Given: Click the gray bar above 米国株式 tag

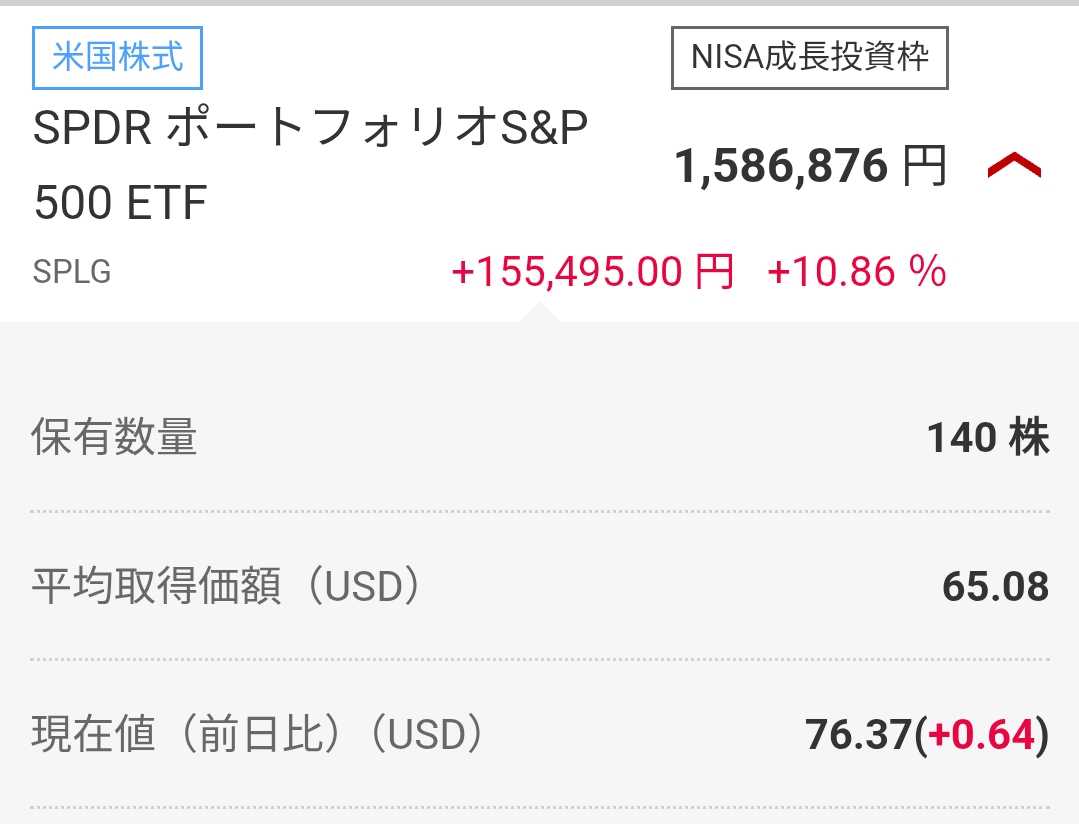Looking at the screenshot, I should coord(539,3).
